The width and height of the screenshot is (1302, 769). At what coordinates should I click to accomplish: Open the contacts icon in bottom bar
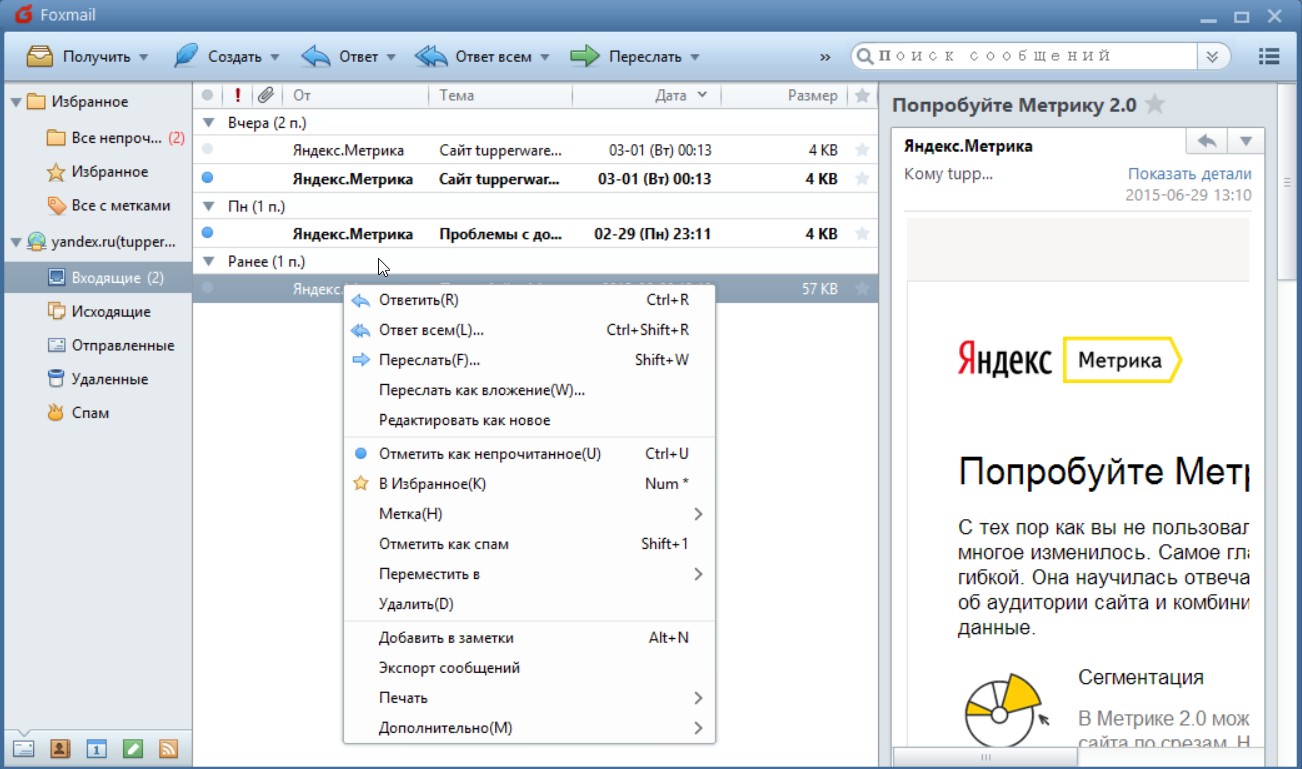[60, 748]
